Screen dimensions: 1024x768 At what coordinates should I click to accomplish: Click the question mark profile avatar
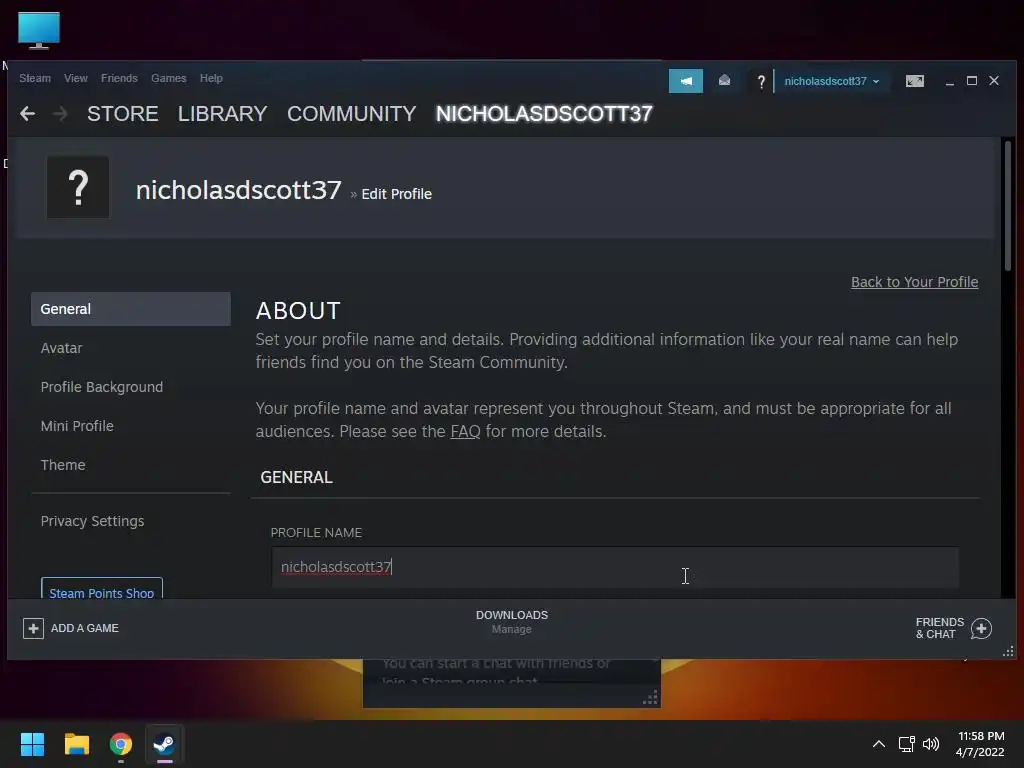[78, 187]
